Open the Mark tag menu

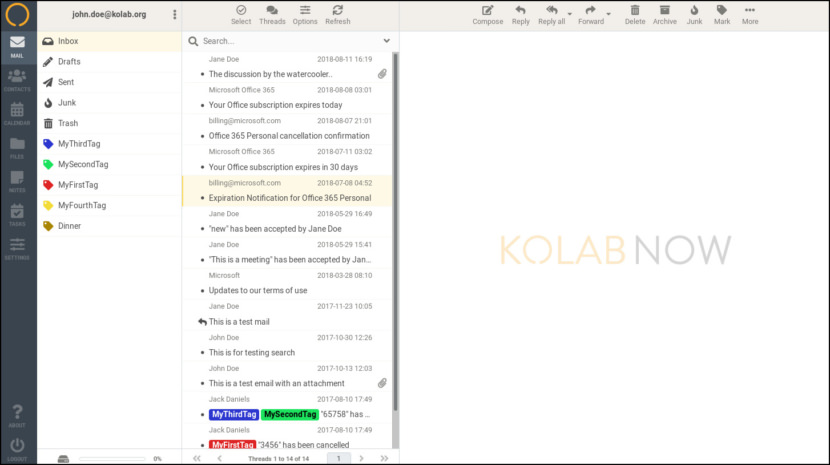721,15
